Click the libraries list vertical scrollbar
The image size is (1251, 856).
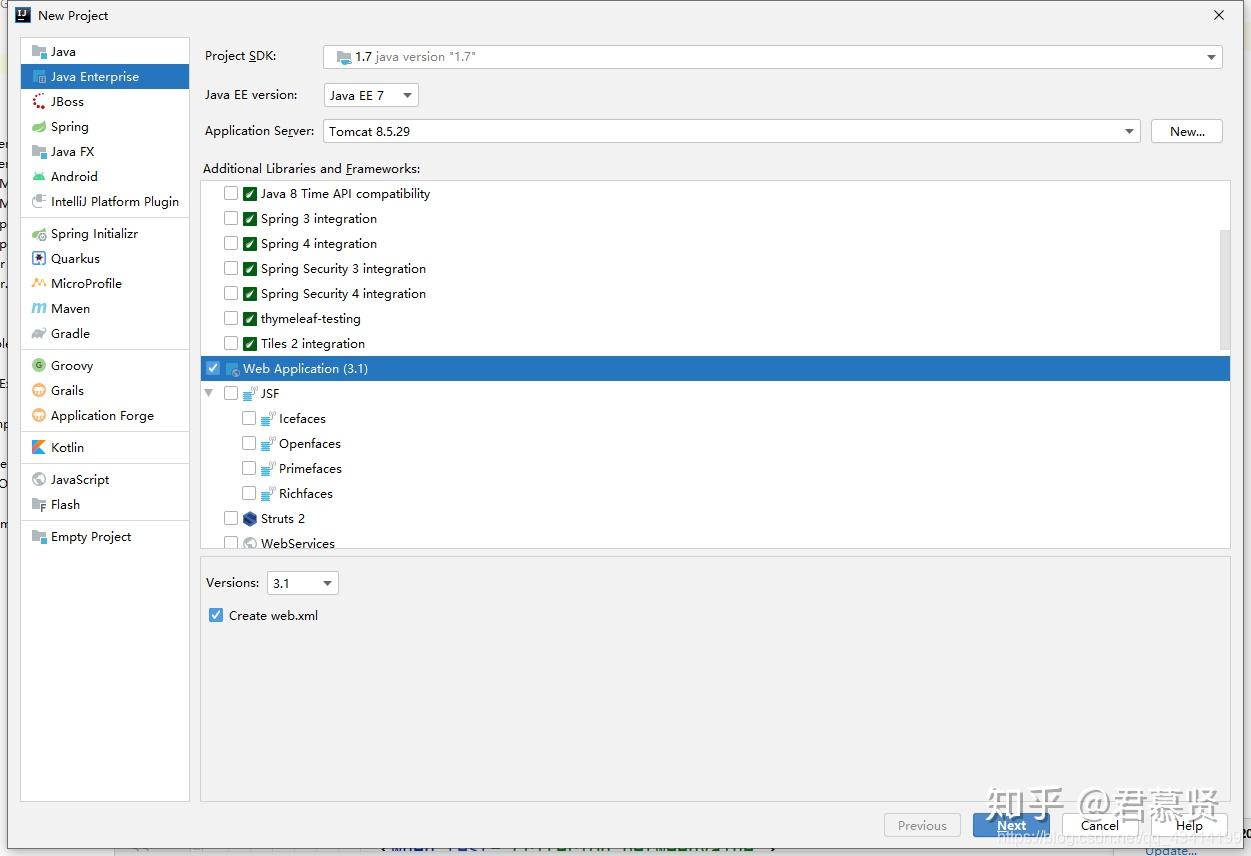[1225, 289]
